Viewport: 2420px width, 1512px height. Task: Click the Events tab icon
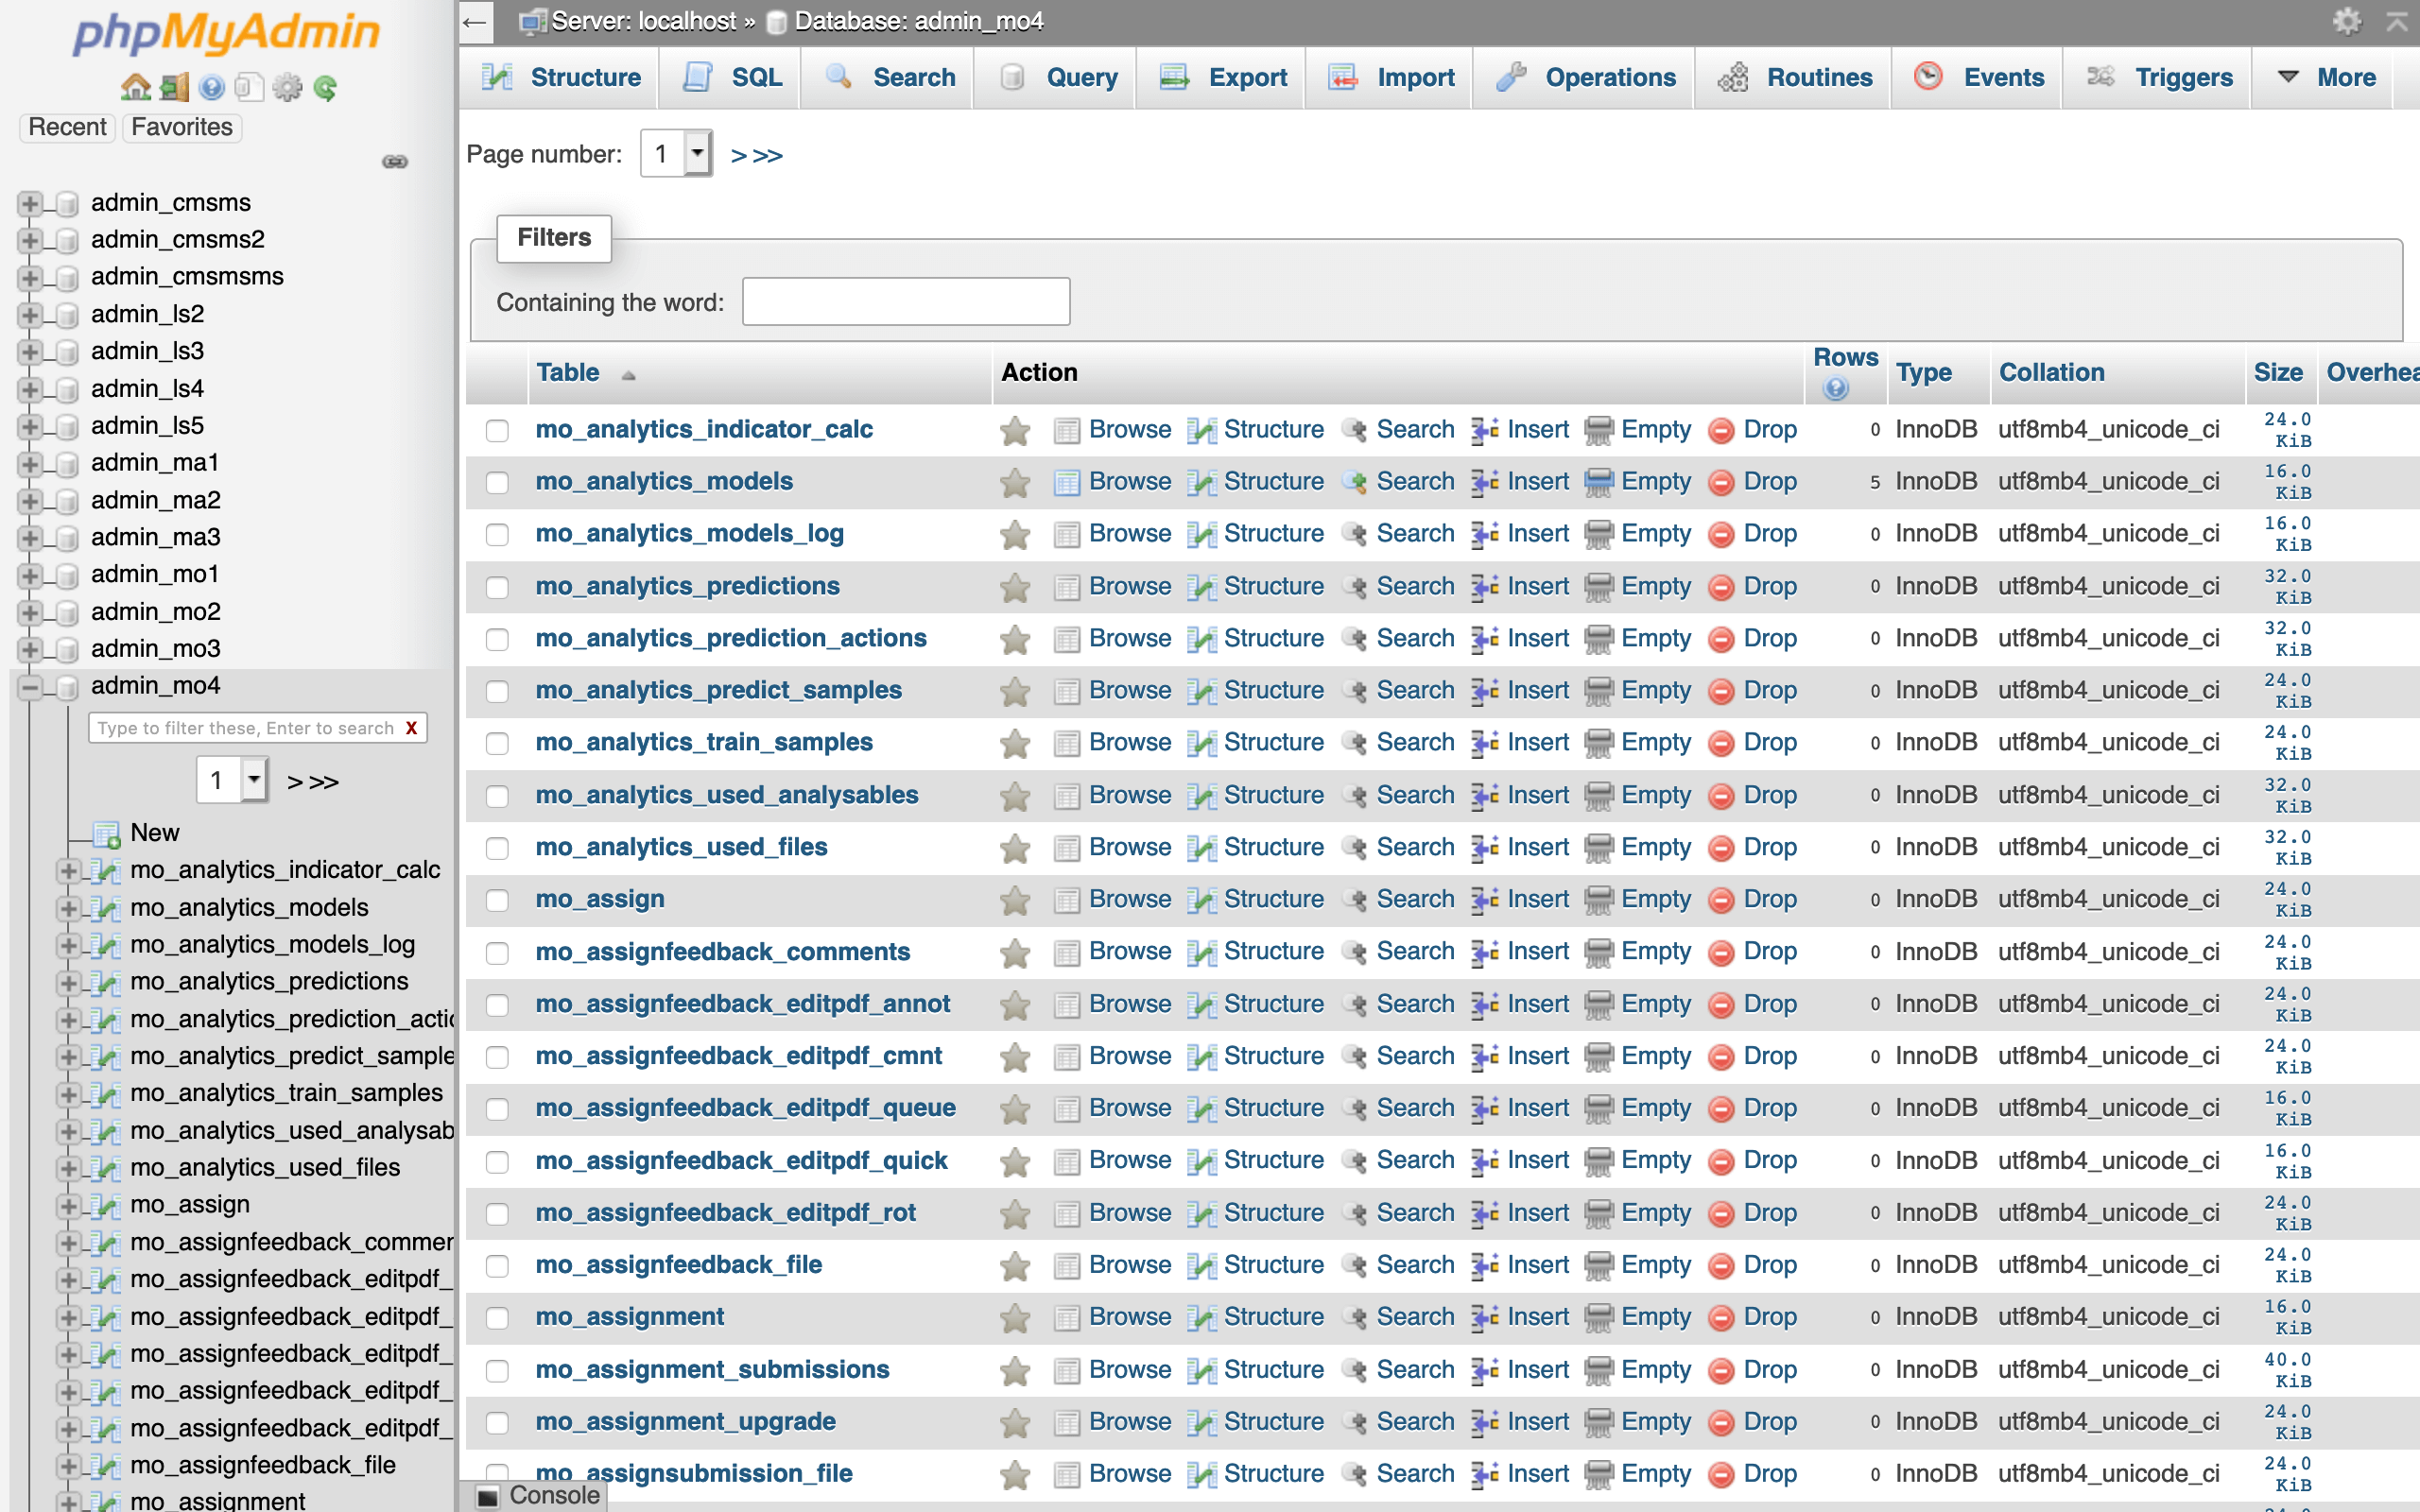click(x=1930, y=78)
